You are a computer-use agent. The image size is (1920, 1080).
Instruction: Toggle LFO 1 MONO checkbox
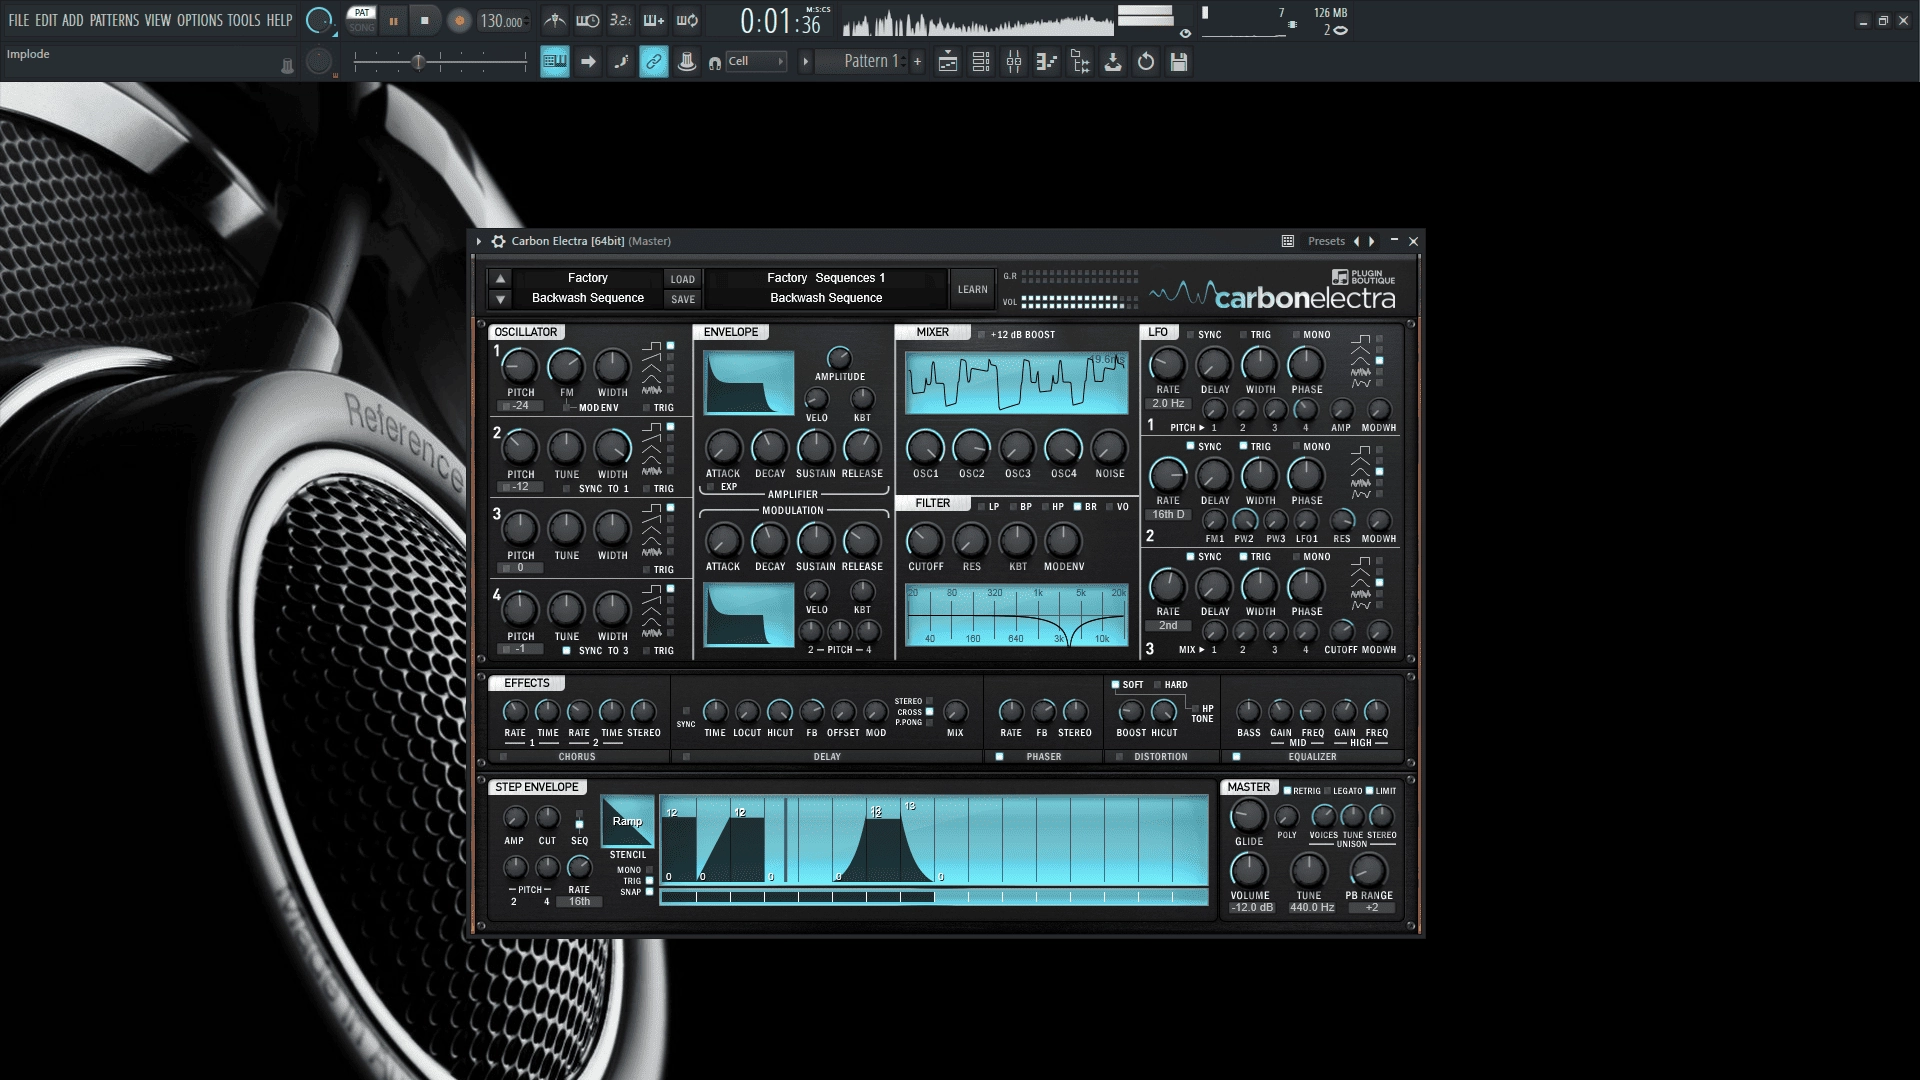click(x=1297, y=335)
